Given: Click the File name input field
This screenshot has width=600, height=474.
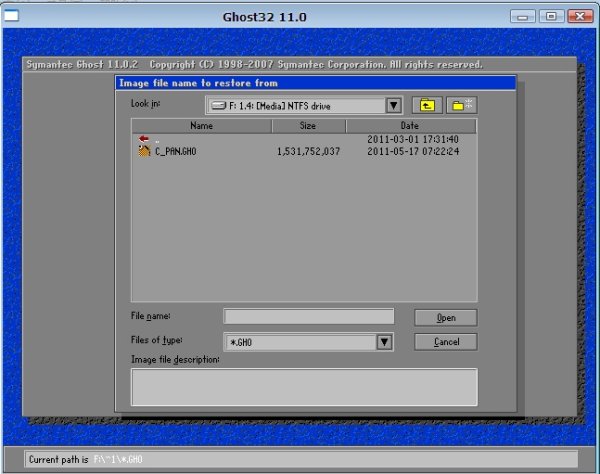Looking at the screenshot, I should point(308,317).
